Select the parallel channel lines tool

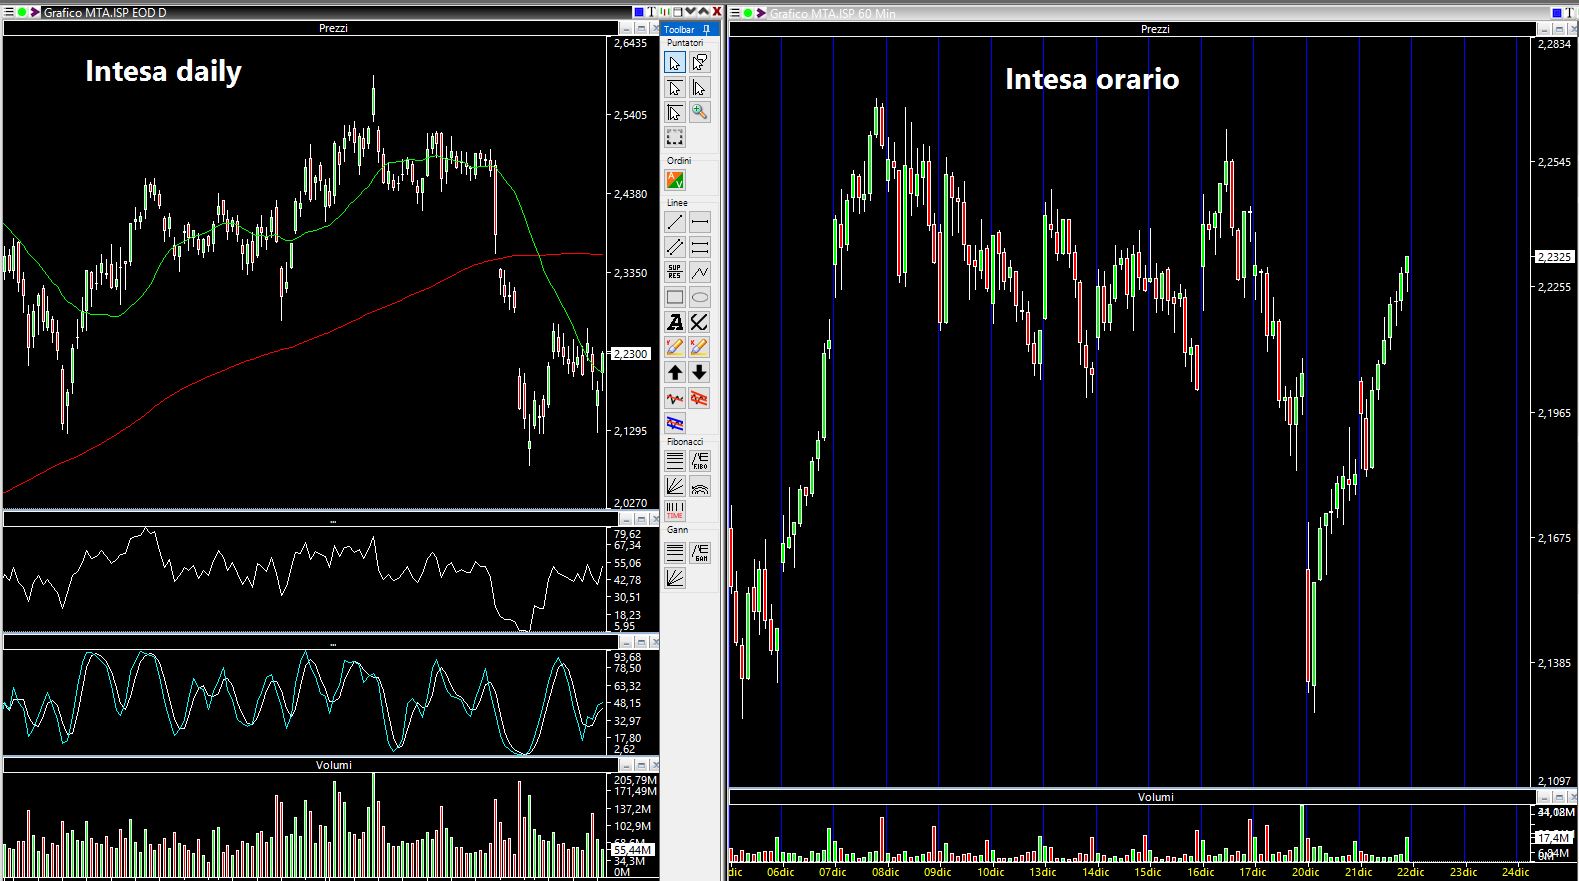[675, 247]
